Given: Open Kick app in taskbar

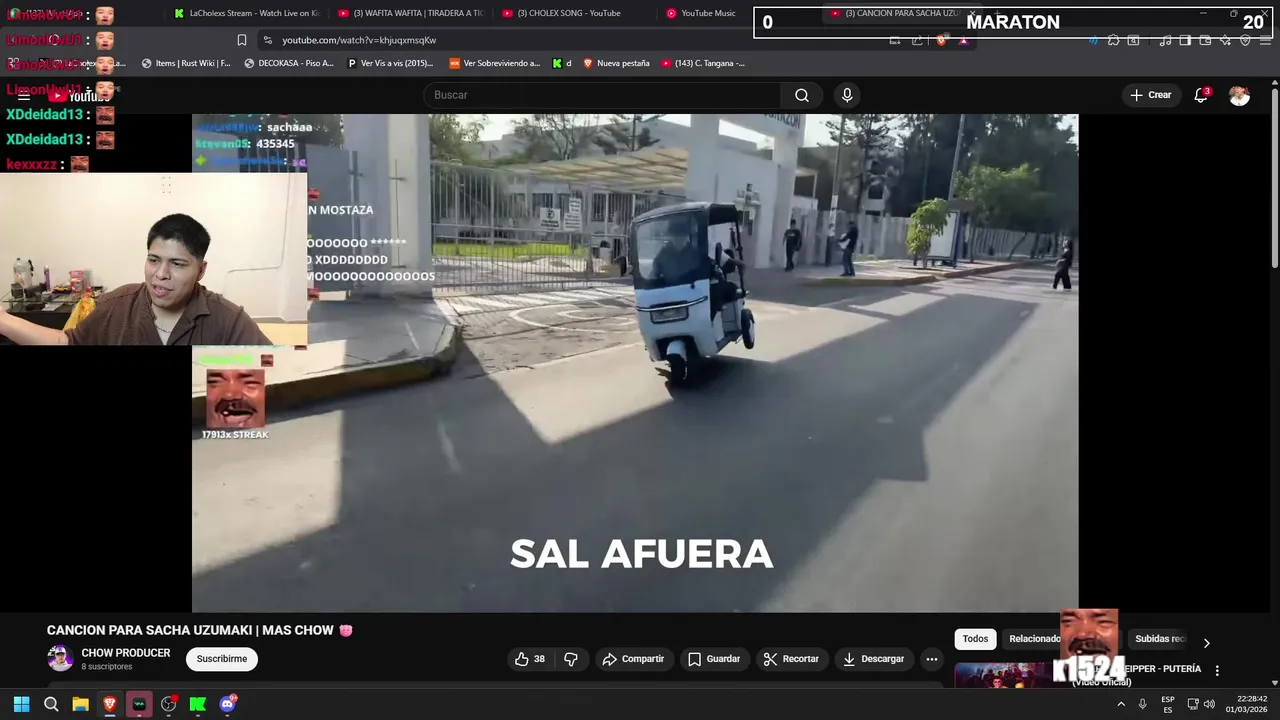Looking at the screenshot, I should click(x=198, y=704).
